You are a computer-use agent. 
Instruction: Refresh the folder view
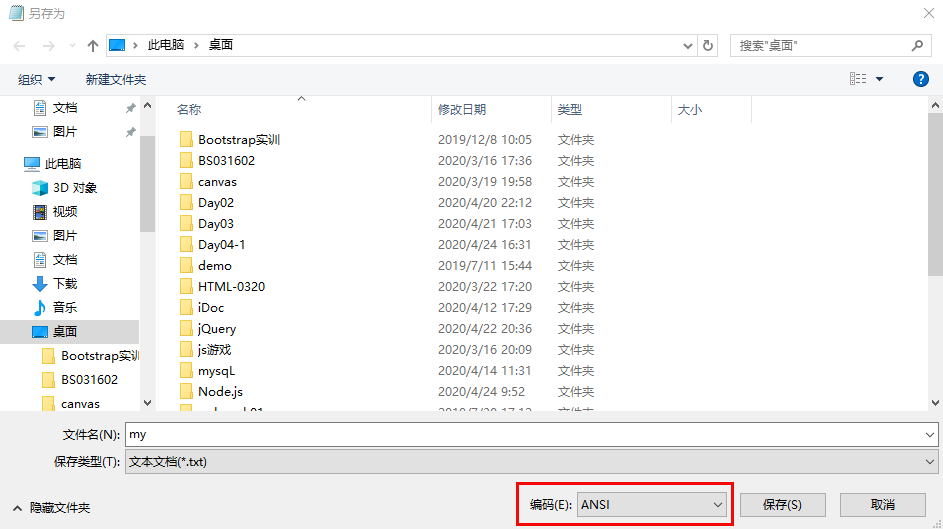pos(708,46)
